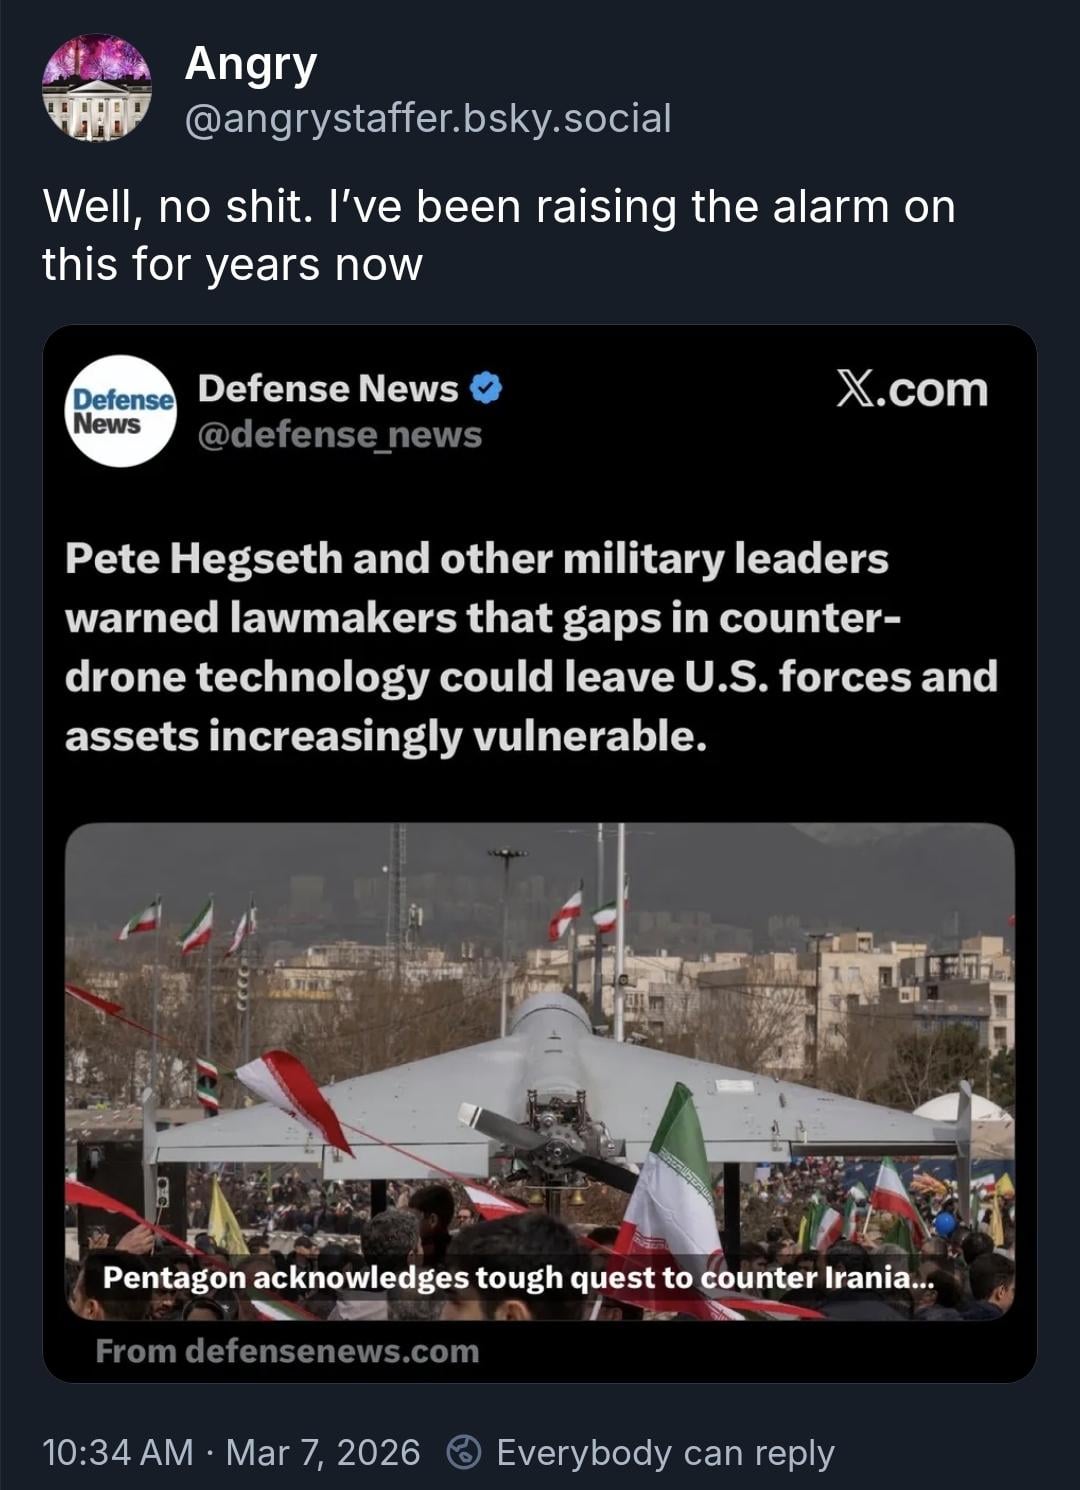Open the drone photo thumbnail
The image size is (1080, 1490).
(540, 1000)
